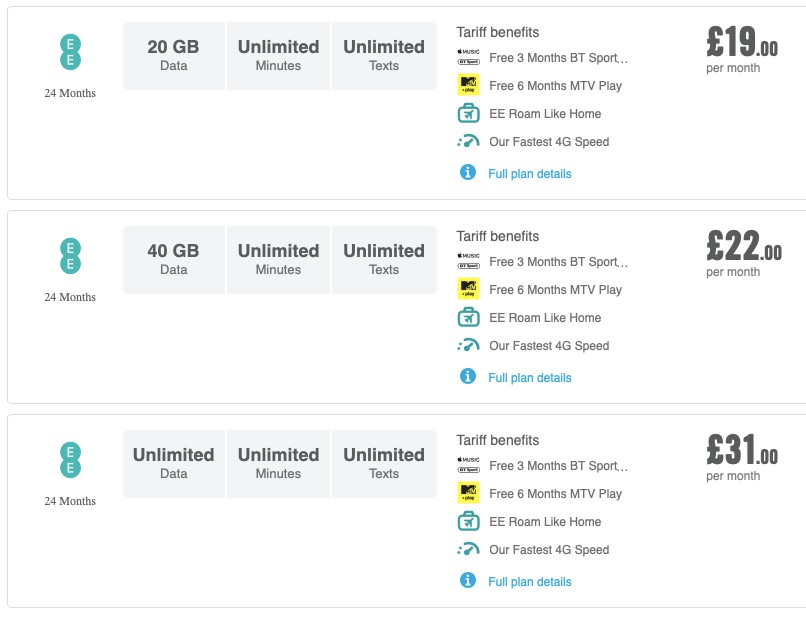The image size is (806, 617).
Task: Select the BT Sport benefit icon on the £19 plan
Action: (x=467, y=57)
